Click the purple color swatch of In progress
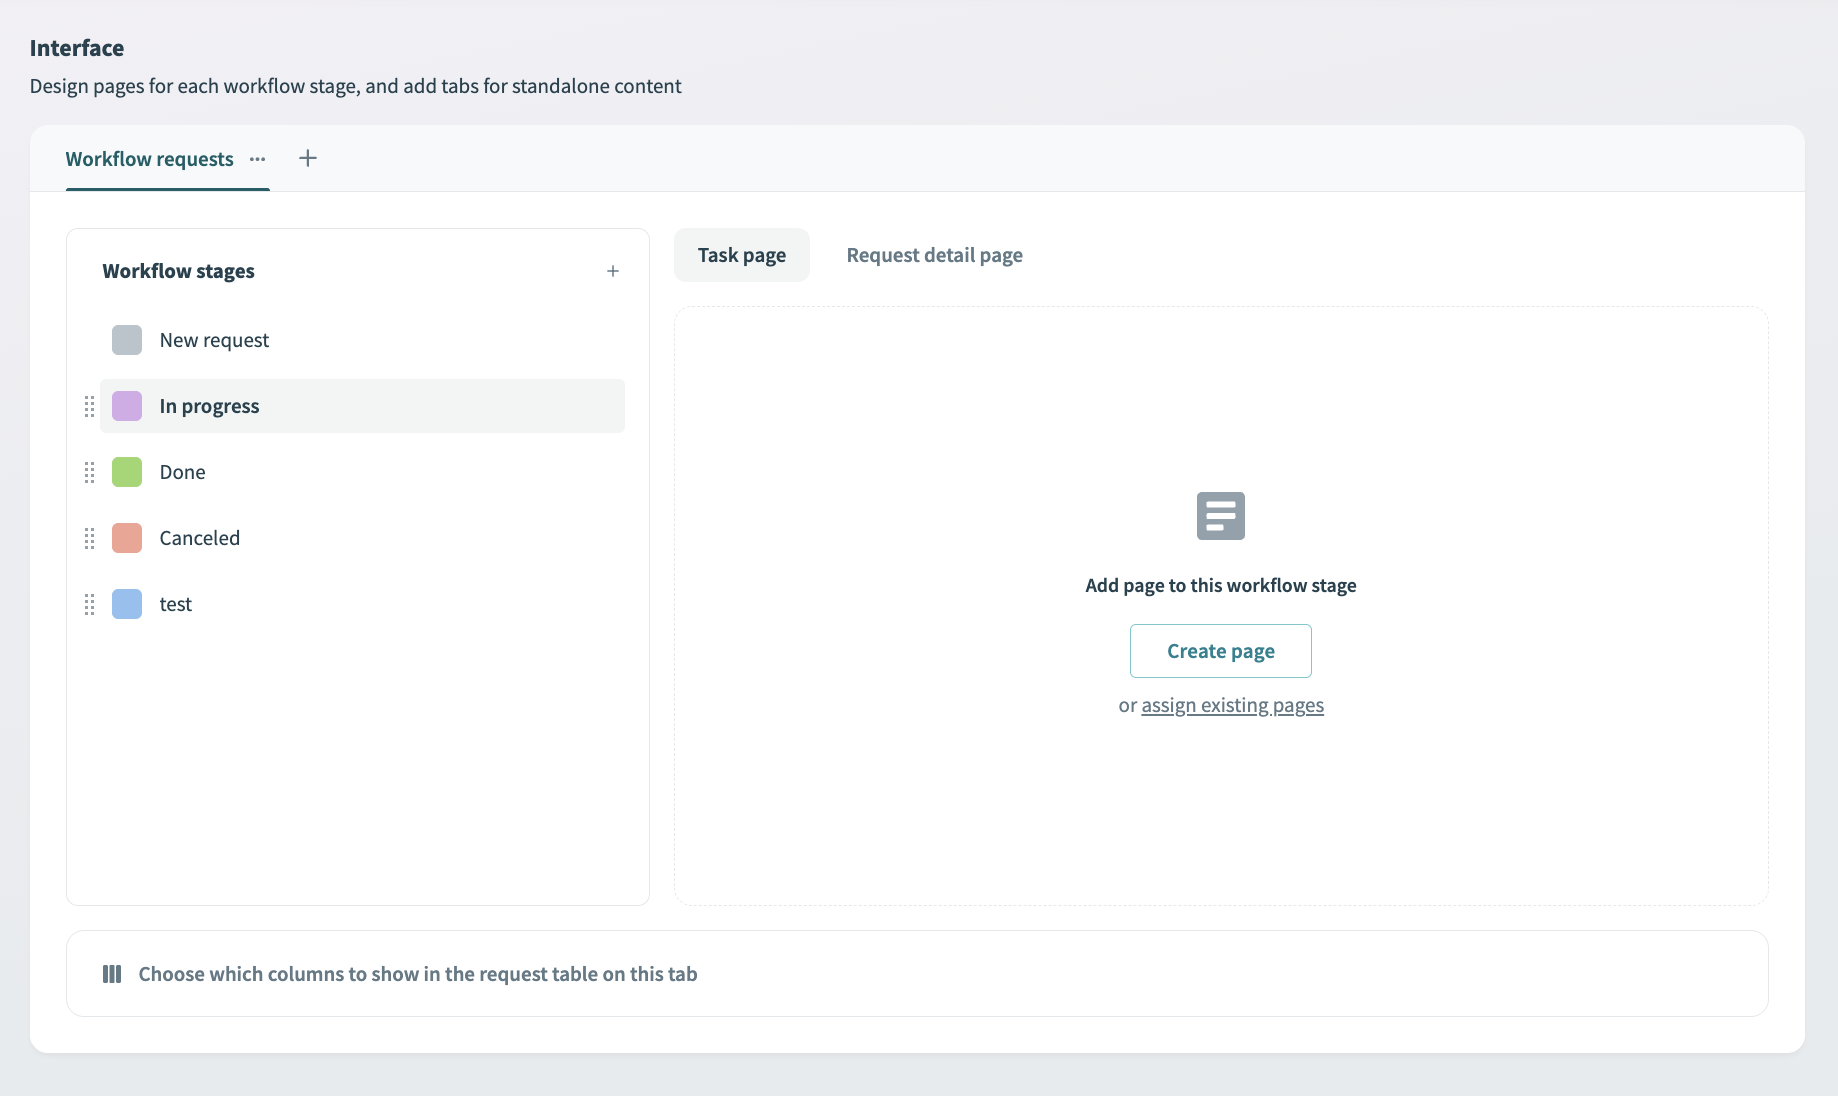This screenshot has width=1838, height=1096. (x=126, y=406)
